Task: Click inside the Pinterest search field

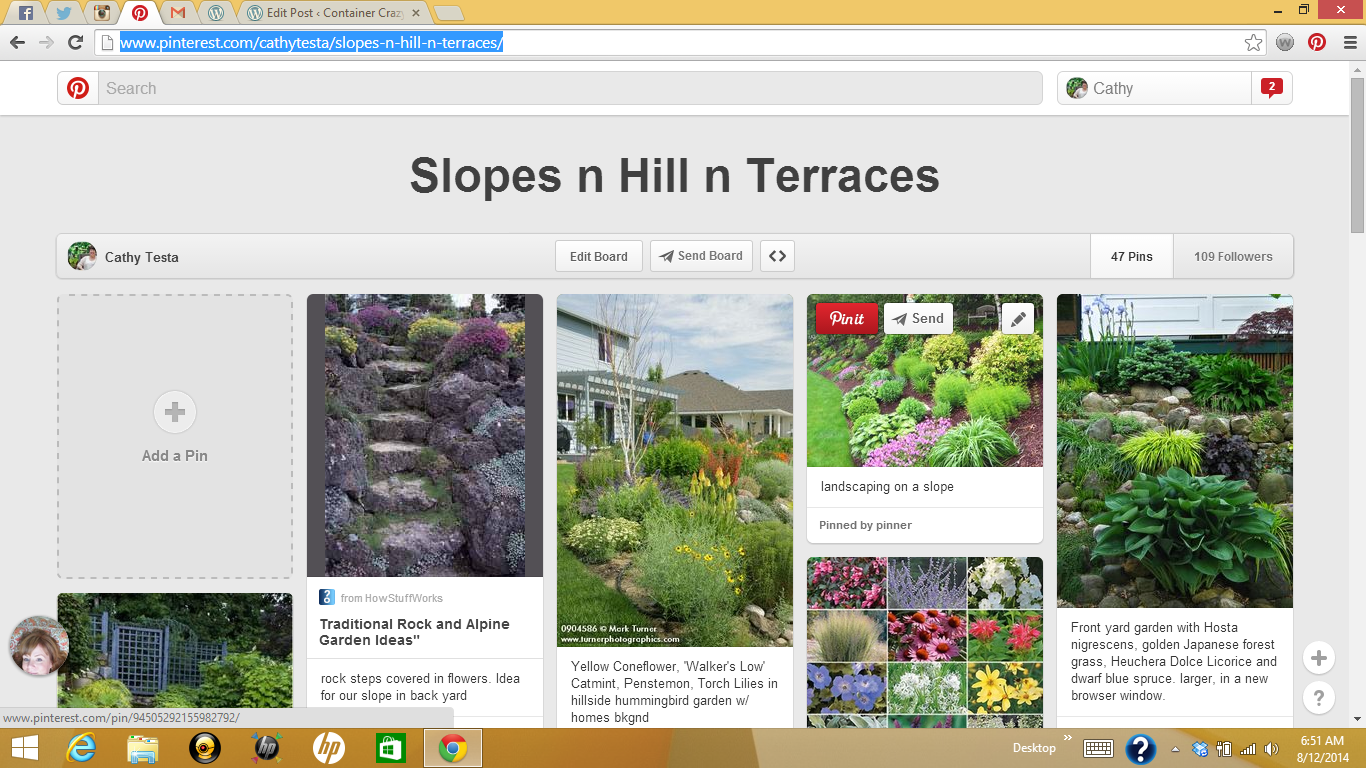Action: click(570, 88)
